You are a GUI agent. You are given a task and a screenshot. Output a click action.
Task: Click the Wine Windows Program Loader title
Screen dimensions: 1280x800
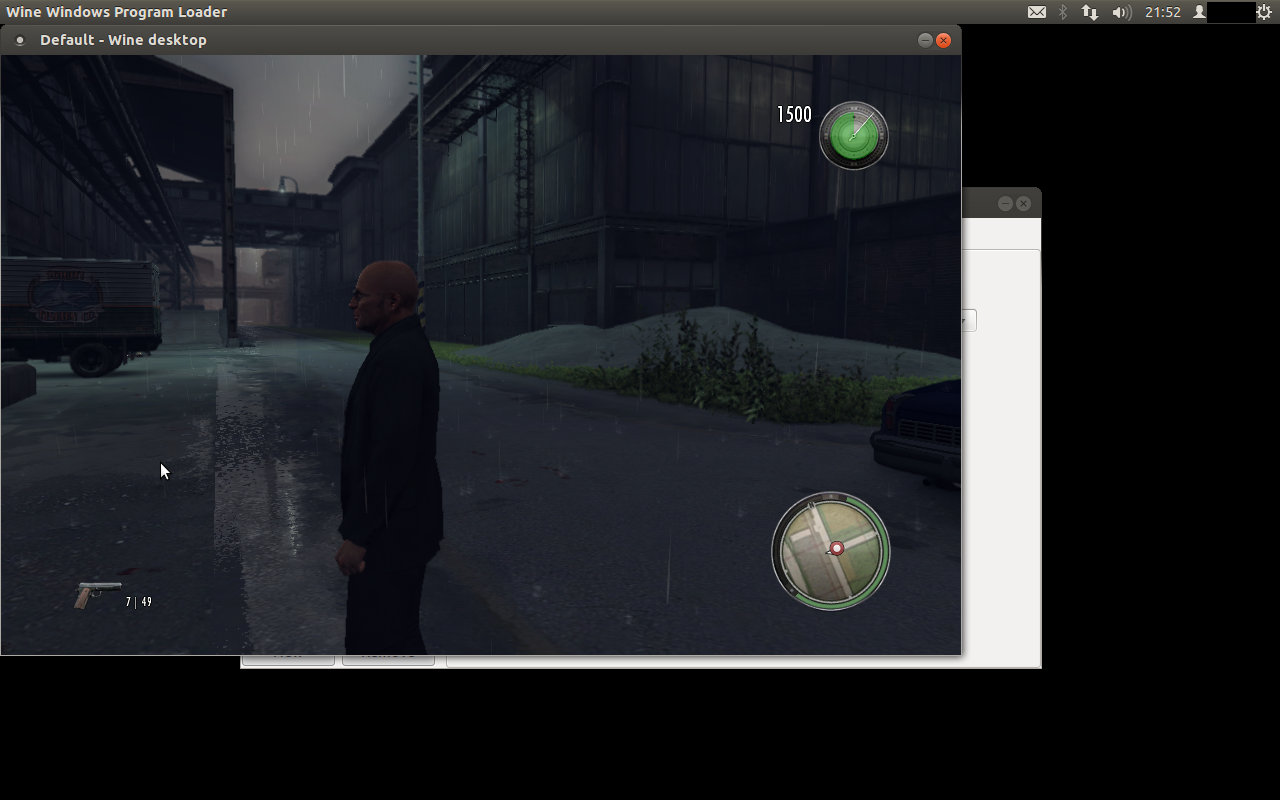click(x=117, y=12)
